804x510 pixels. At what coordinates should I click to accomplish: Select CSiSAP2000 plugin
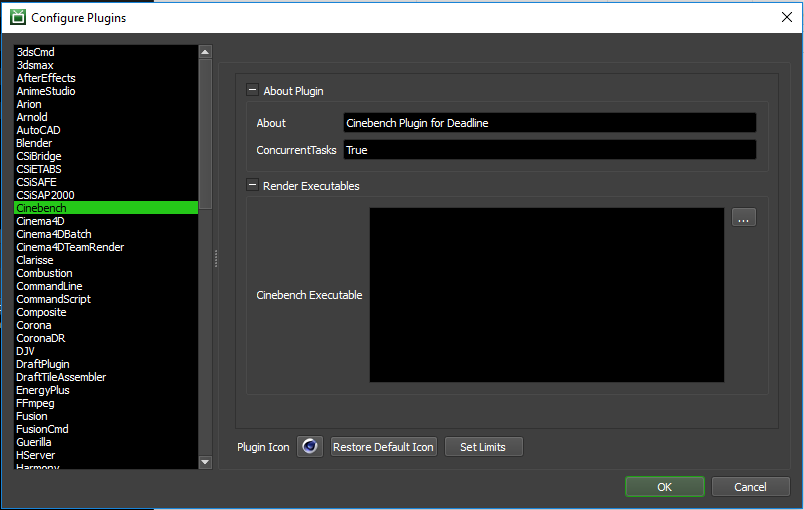106,195
